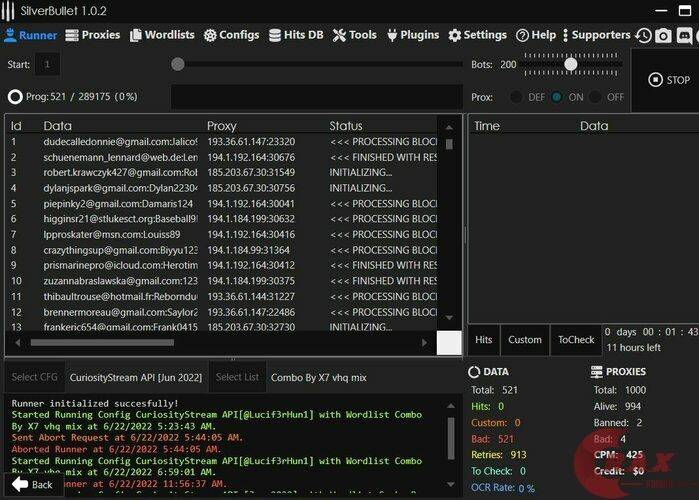Go to the Configs tab

[231, 35]
